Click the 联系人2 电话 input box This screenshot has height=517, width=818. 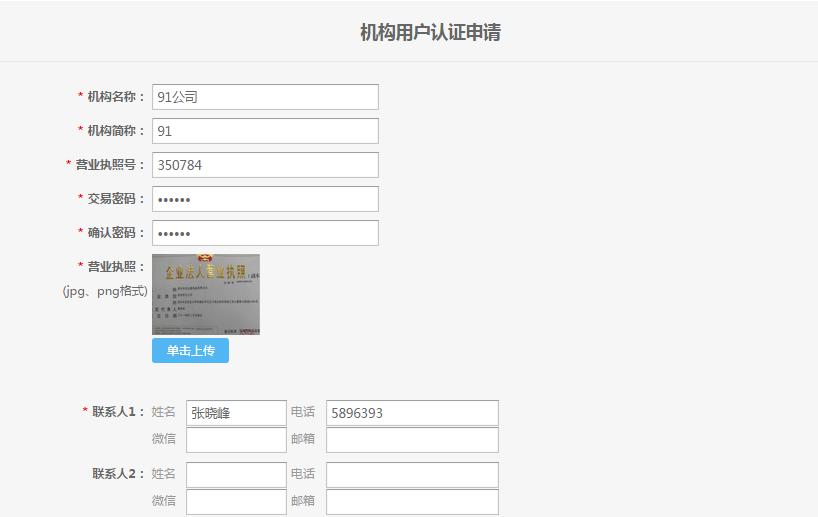(412, 475)
